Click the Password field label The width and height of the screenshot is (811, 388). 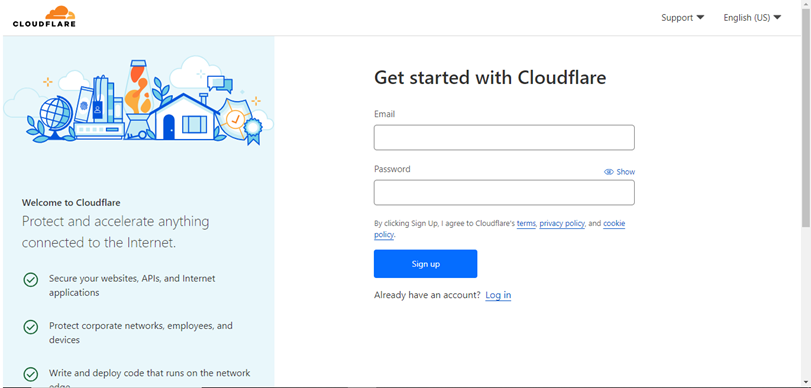coord(392,169)
